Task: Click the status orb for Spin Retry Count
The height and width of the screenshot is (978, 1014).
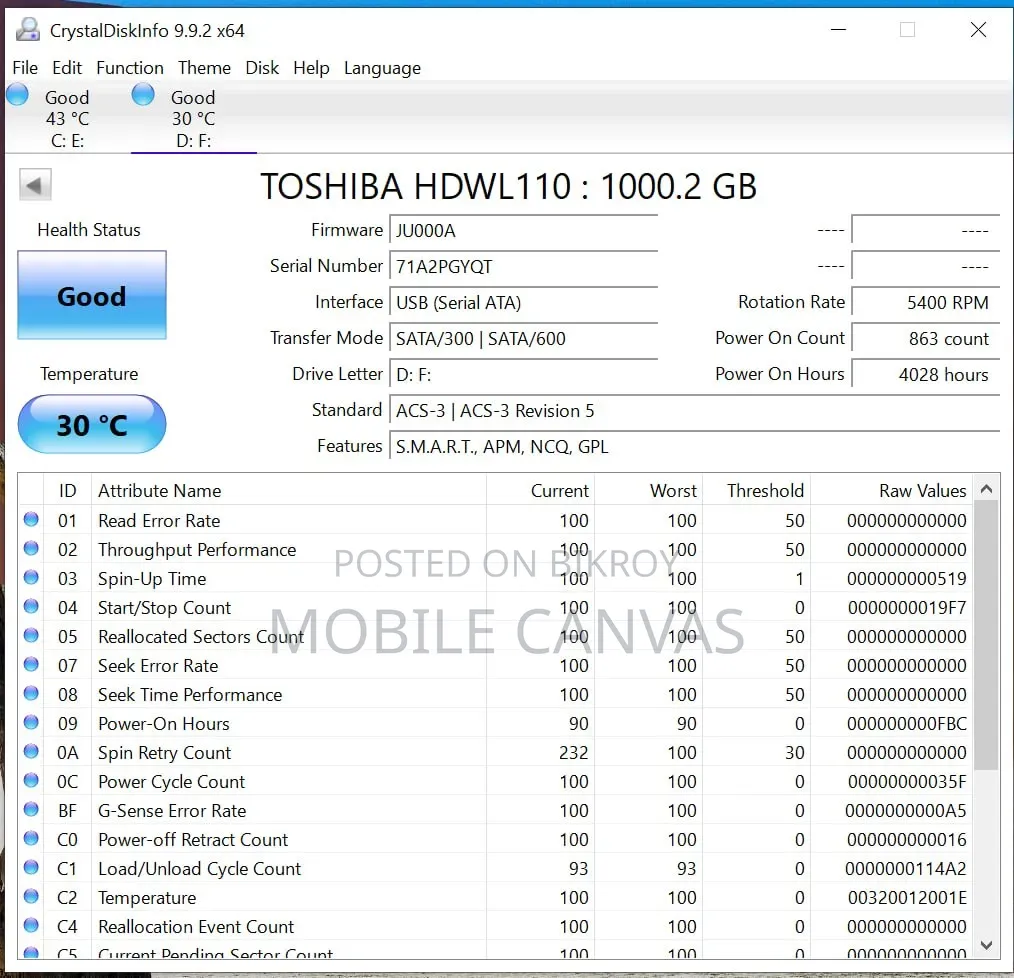Action: [x=31, y=751]
